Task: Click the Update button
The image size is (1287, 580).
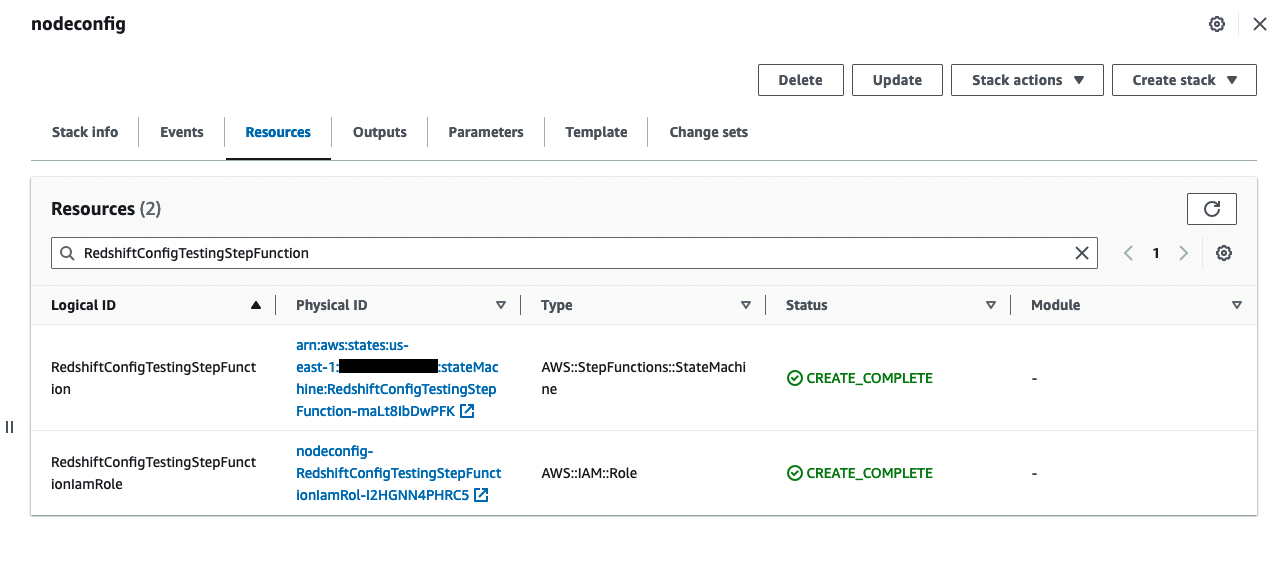Action: [896, 79]
